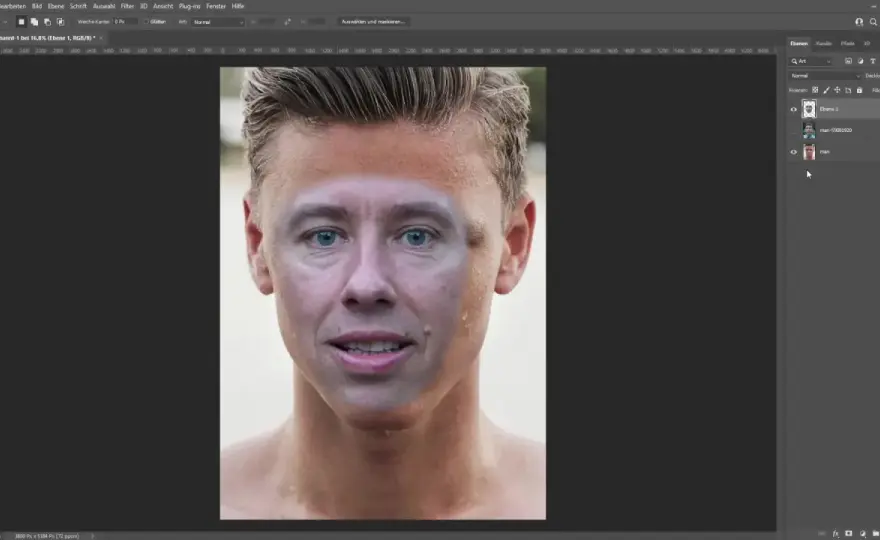880x540 pixels.
Task: Click the Auswählen und maskieren button
Action: click(373, 22)
